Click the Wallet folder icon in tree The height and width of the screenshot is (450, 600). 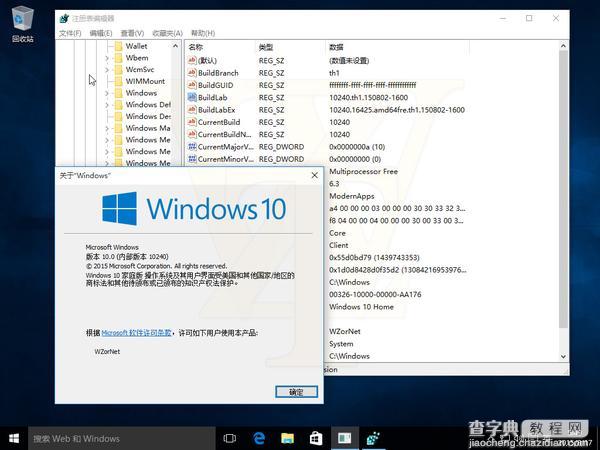coord(119,46)
